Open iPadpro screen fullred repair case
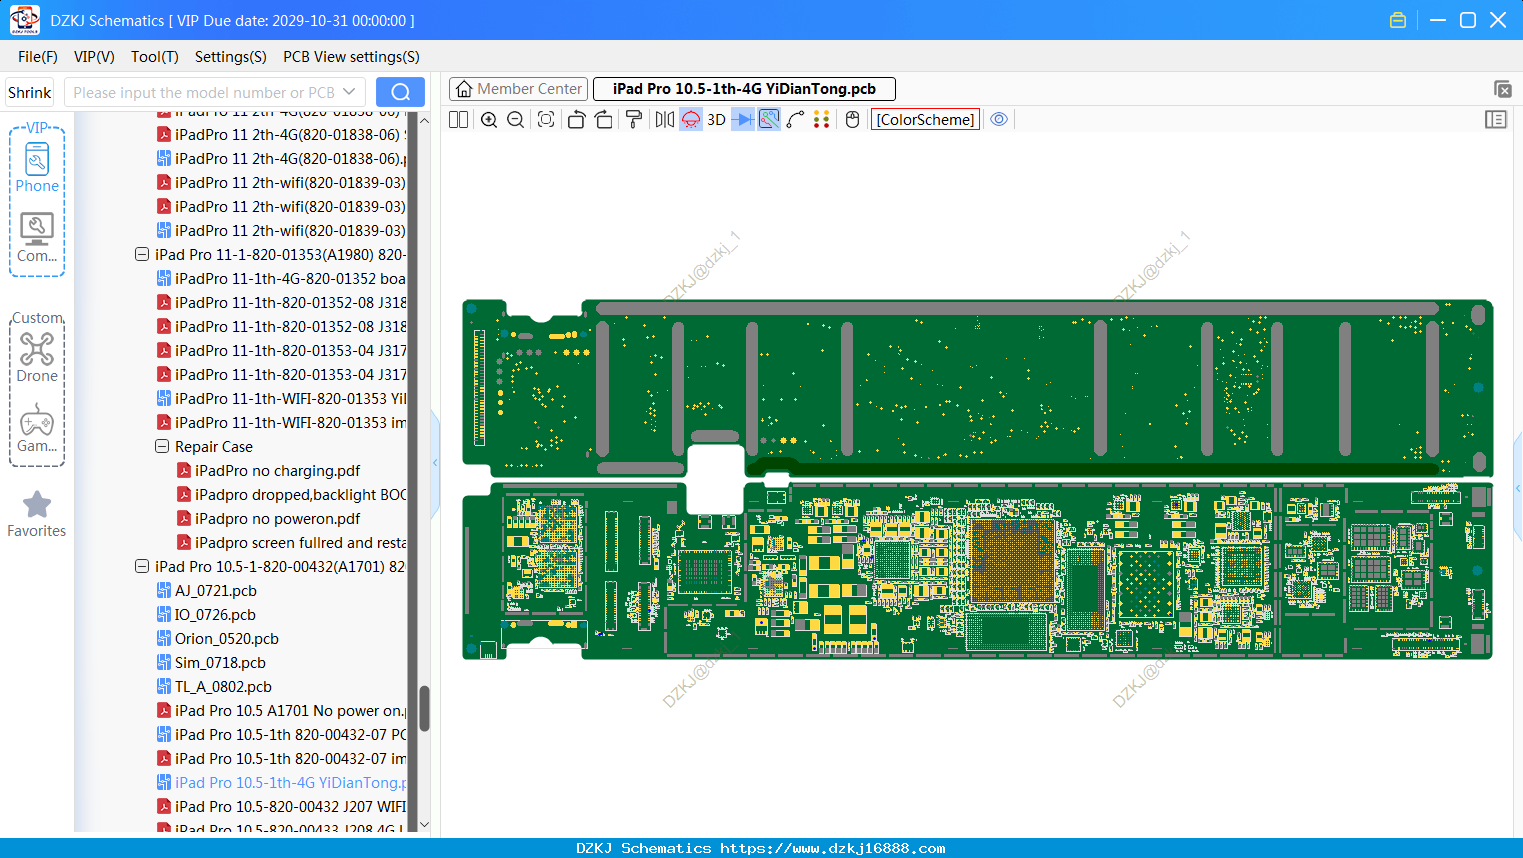1523x858 pixels. click(291, 543)
